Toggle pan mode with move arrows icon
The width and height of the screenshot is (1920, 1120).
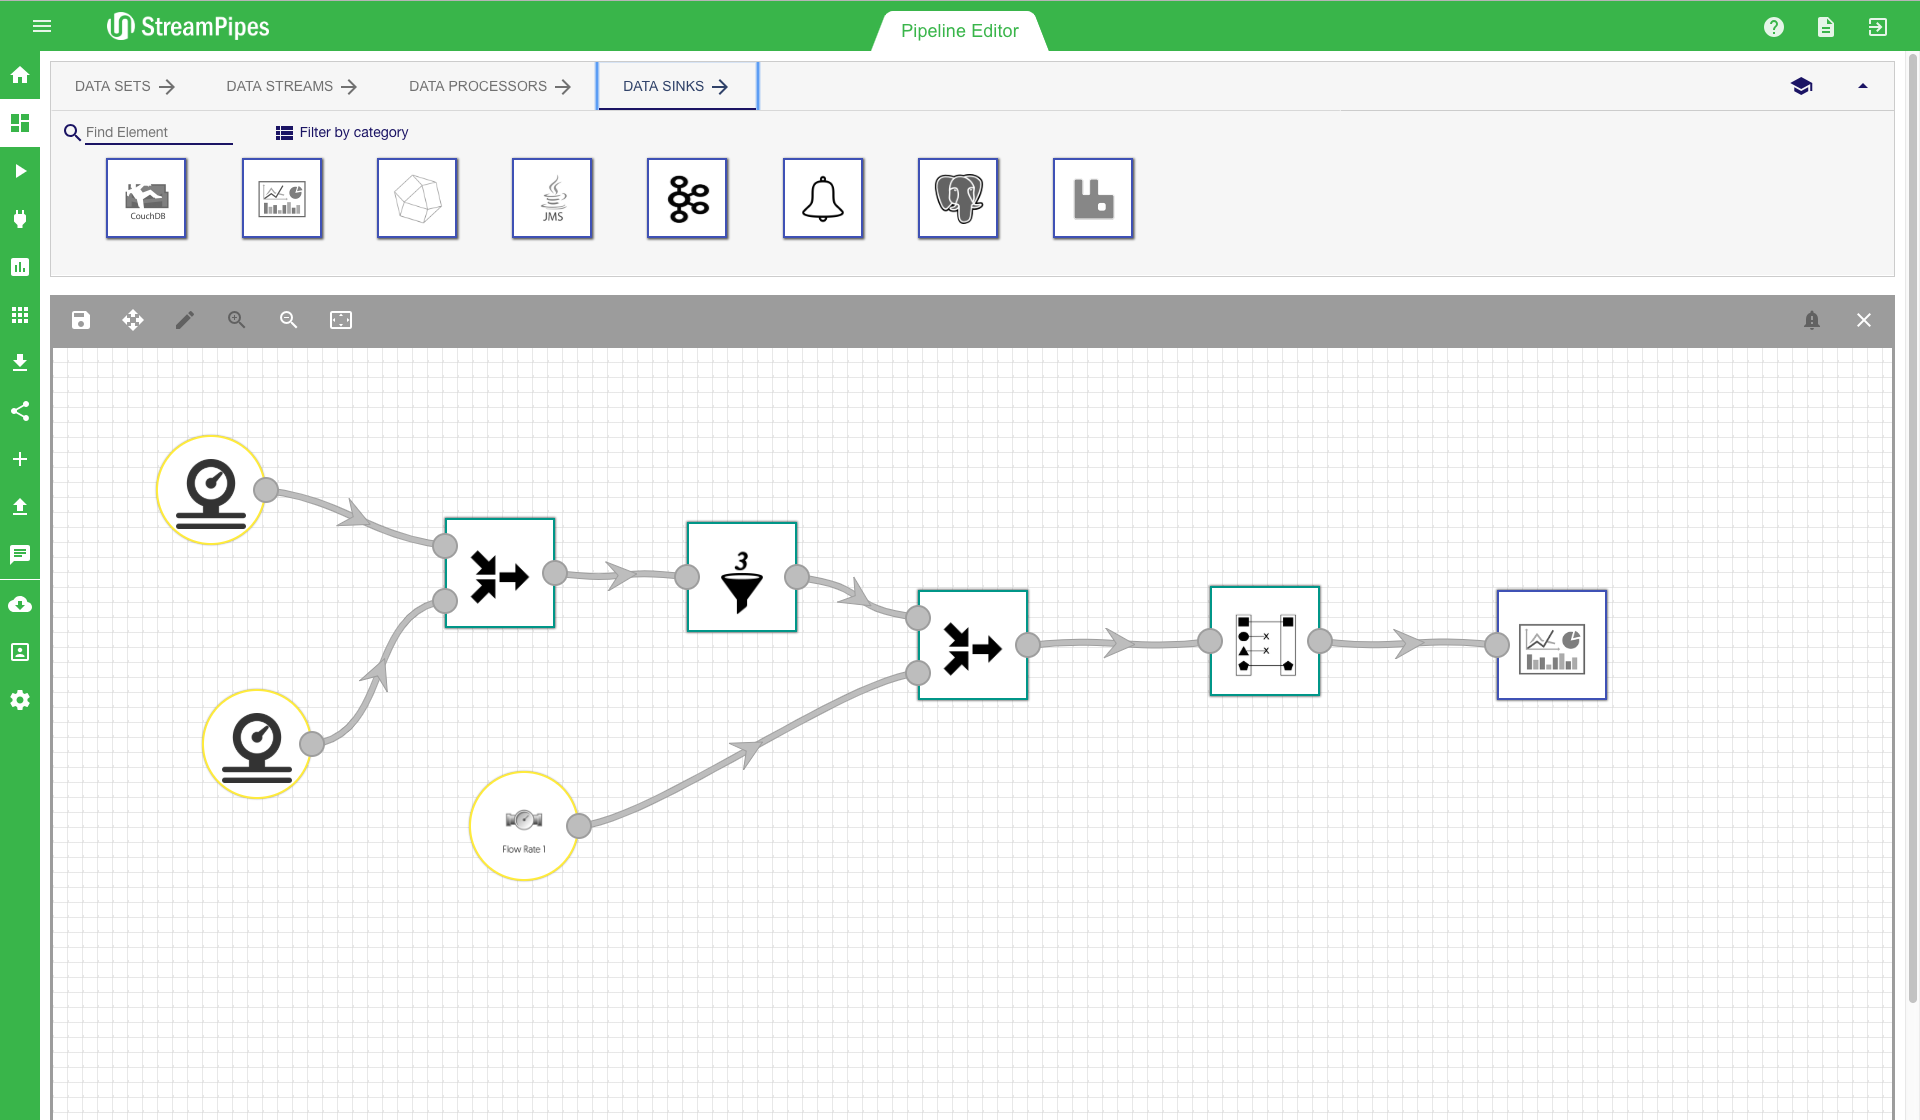[133, 320]
